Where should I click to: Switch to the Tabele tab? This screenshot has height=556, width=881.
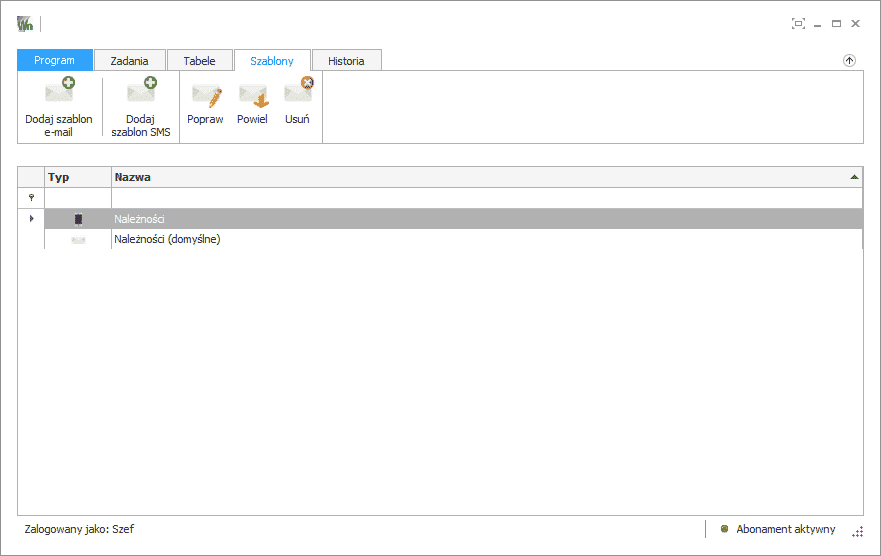(x=199, y=61)
